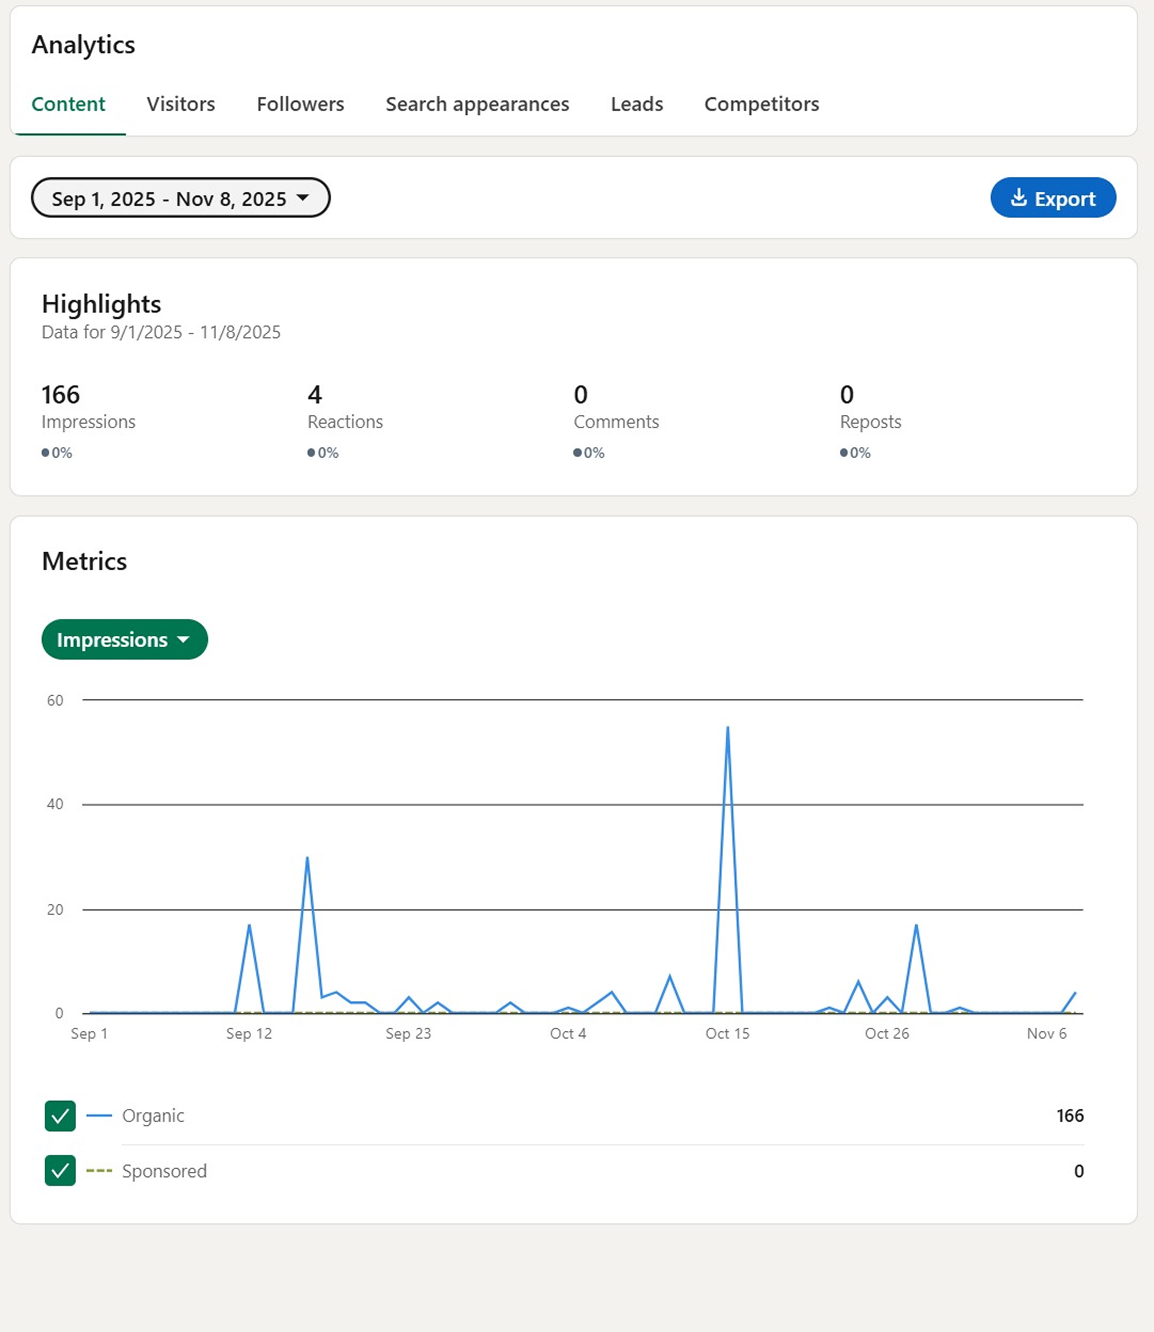1154x1332 pixels.
Task: Open metric dropdown to change chart data
Action: coord(124,639)
